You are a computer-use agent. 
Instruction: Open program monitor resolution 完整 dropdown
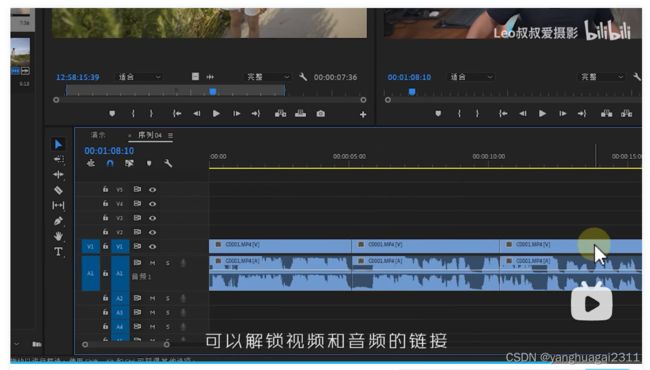click(602, 77)
